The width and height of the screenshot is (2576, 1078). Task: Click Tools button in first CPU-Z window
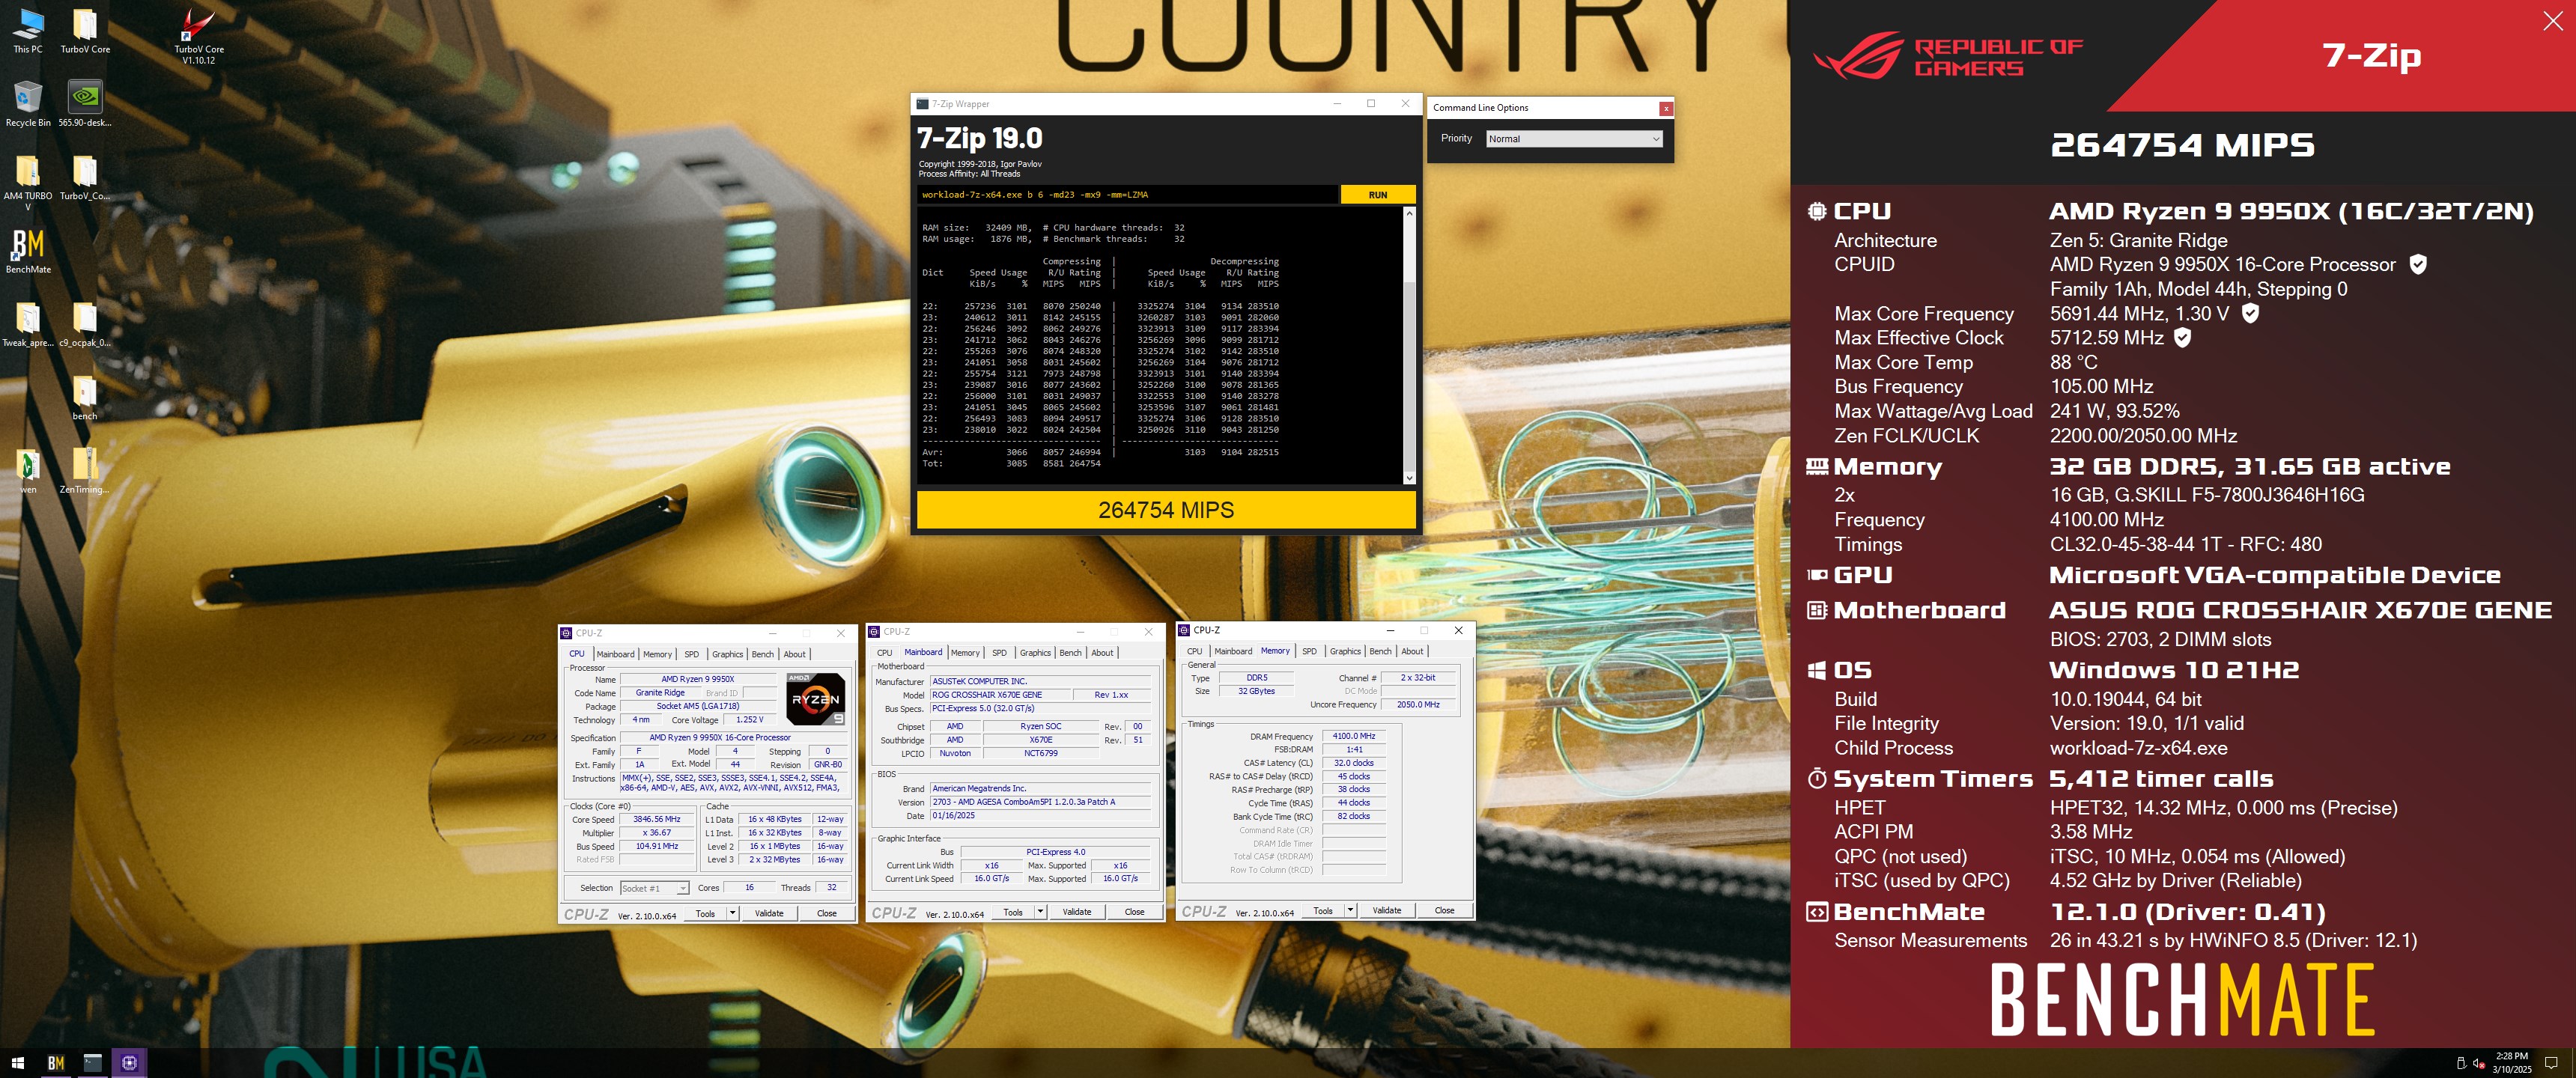pos(705,913)
